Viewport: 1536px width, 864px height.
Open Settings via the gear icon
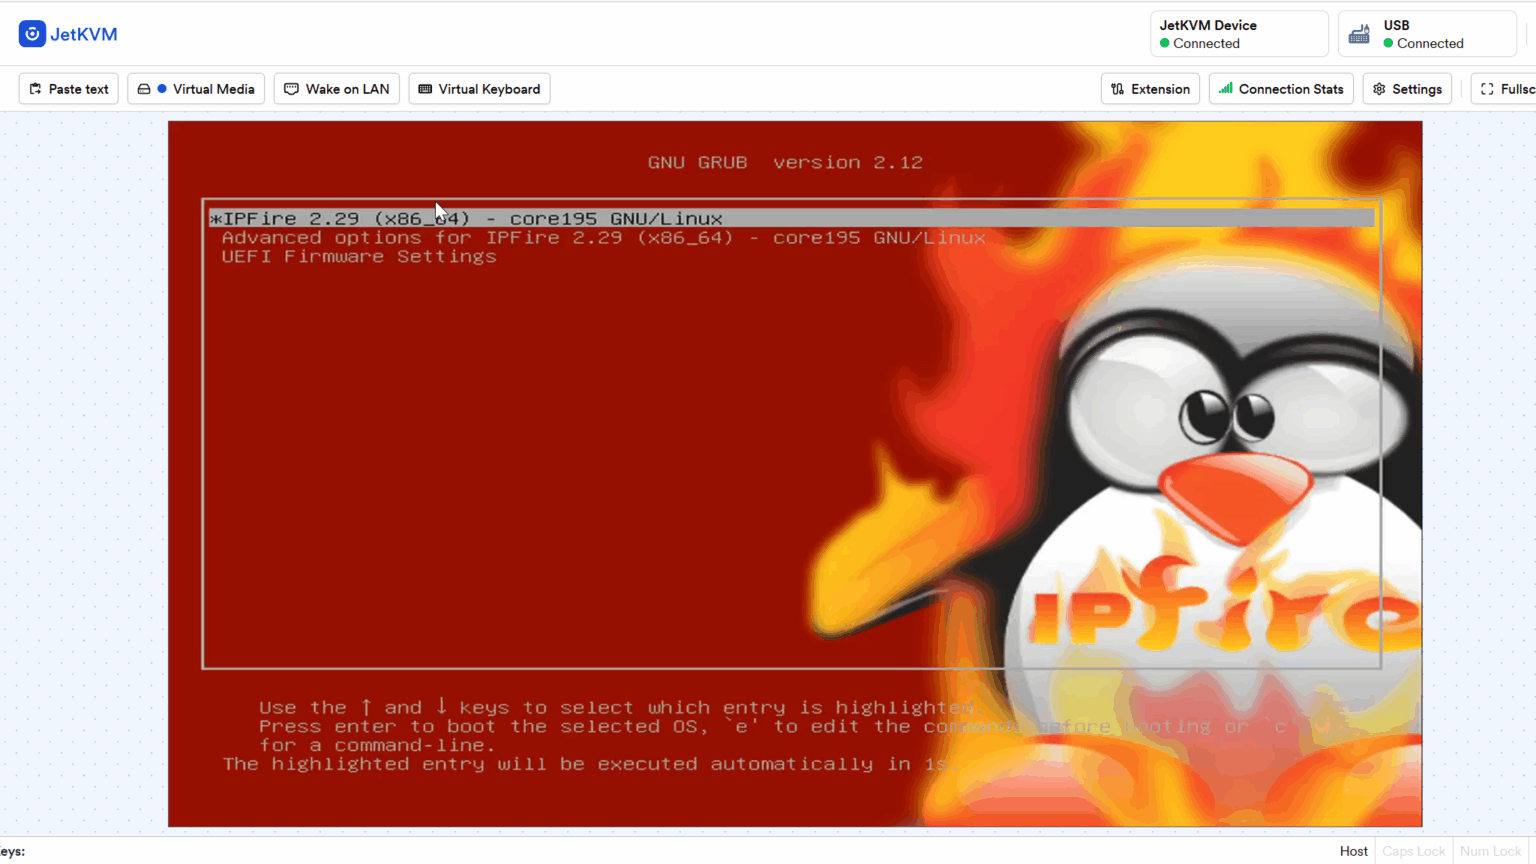coord(1379,89)
